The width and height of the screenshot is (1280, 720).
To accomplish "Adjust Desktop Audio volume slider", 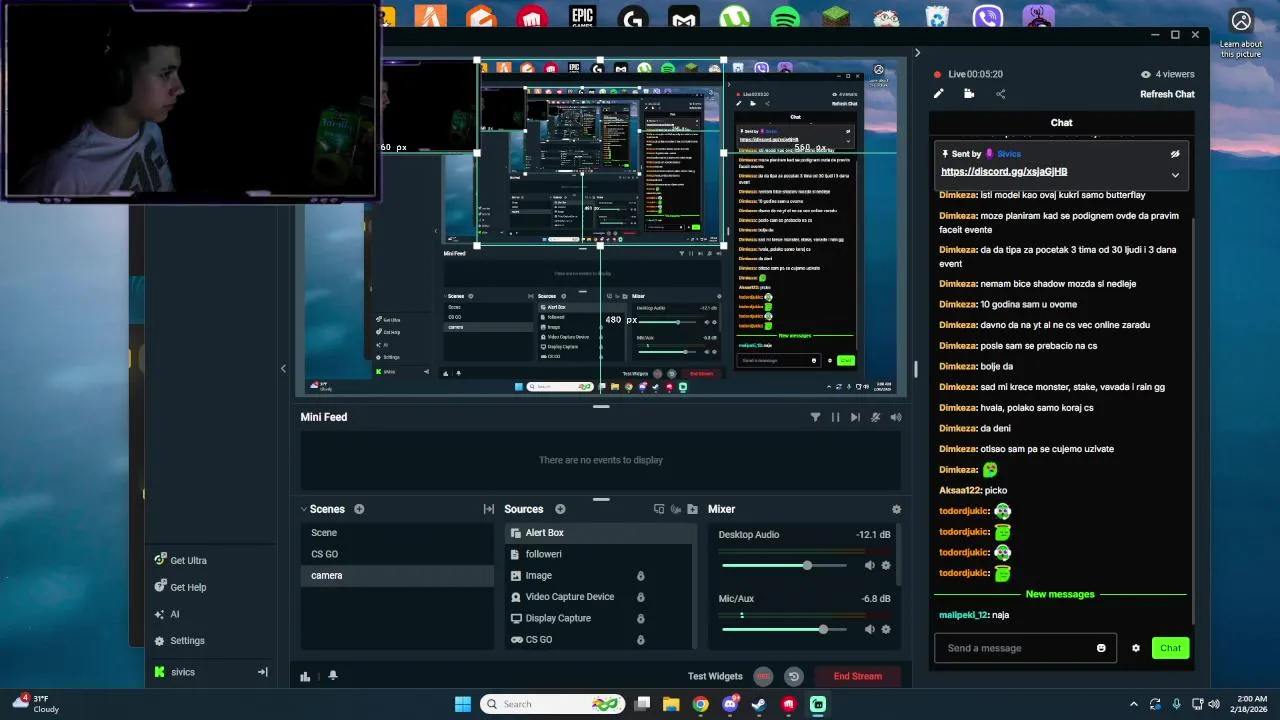I will tap(784, 566).
